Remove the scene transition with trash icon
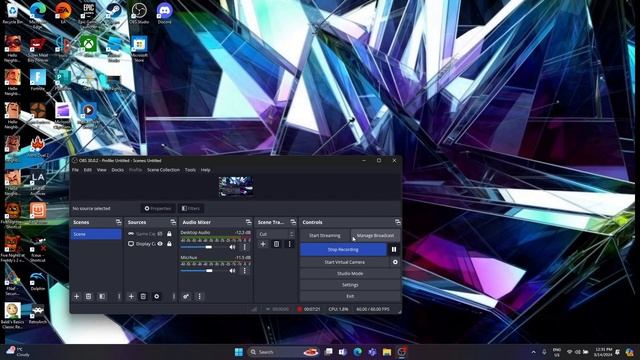 point(276,244)
